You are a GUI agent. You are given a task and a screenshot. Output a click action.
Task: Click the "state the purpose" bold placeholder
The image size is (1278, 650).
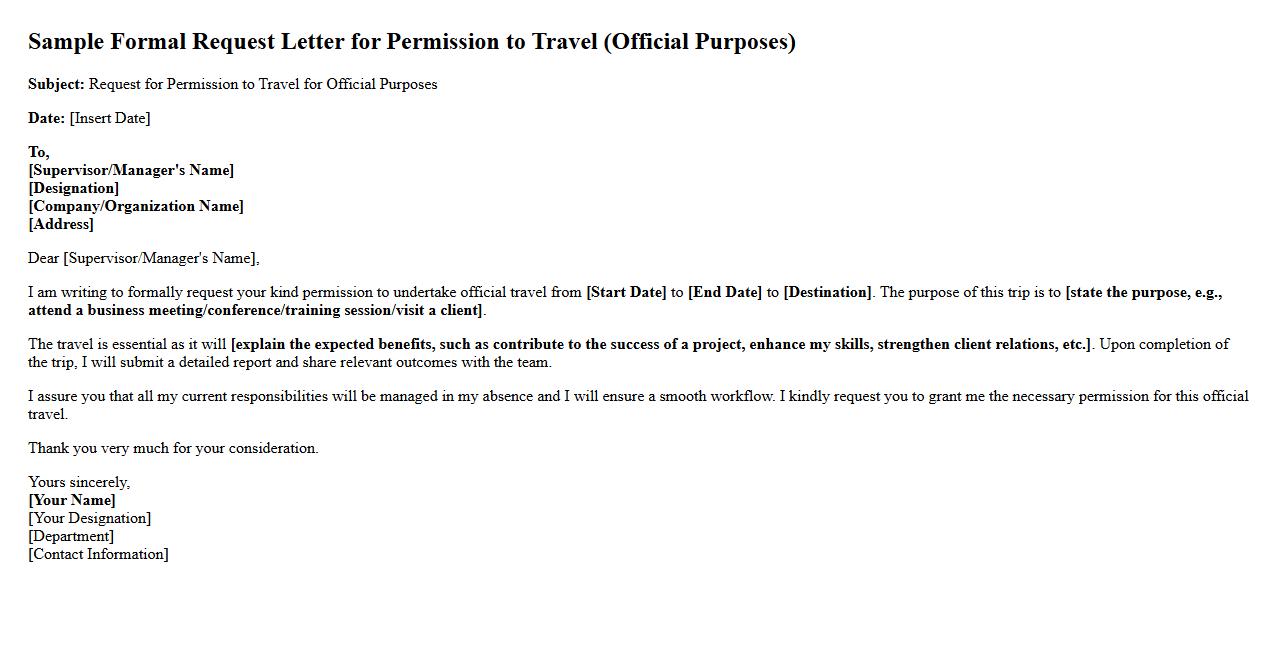1143,292
